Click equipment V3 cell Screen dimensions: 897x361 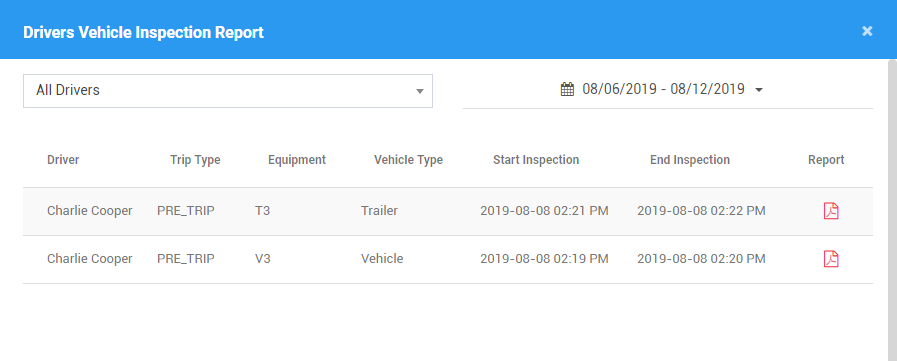tap(263, 259)
